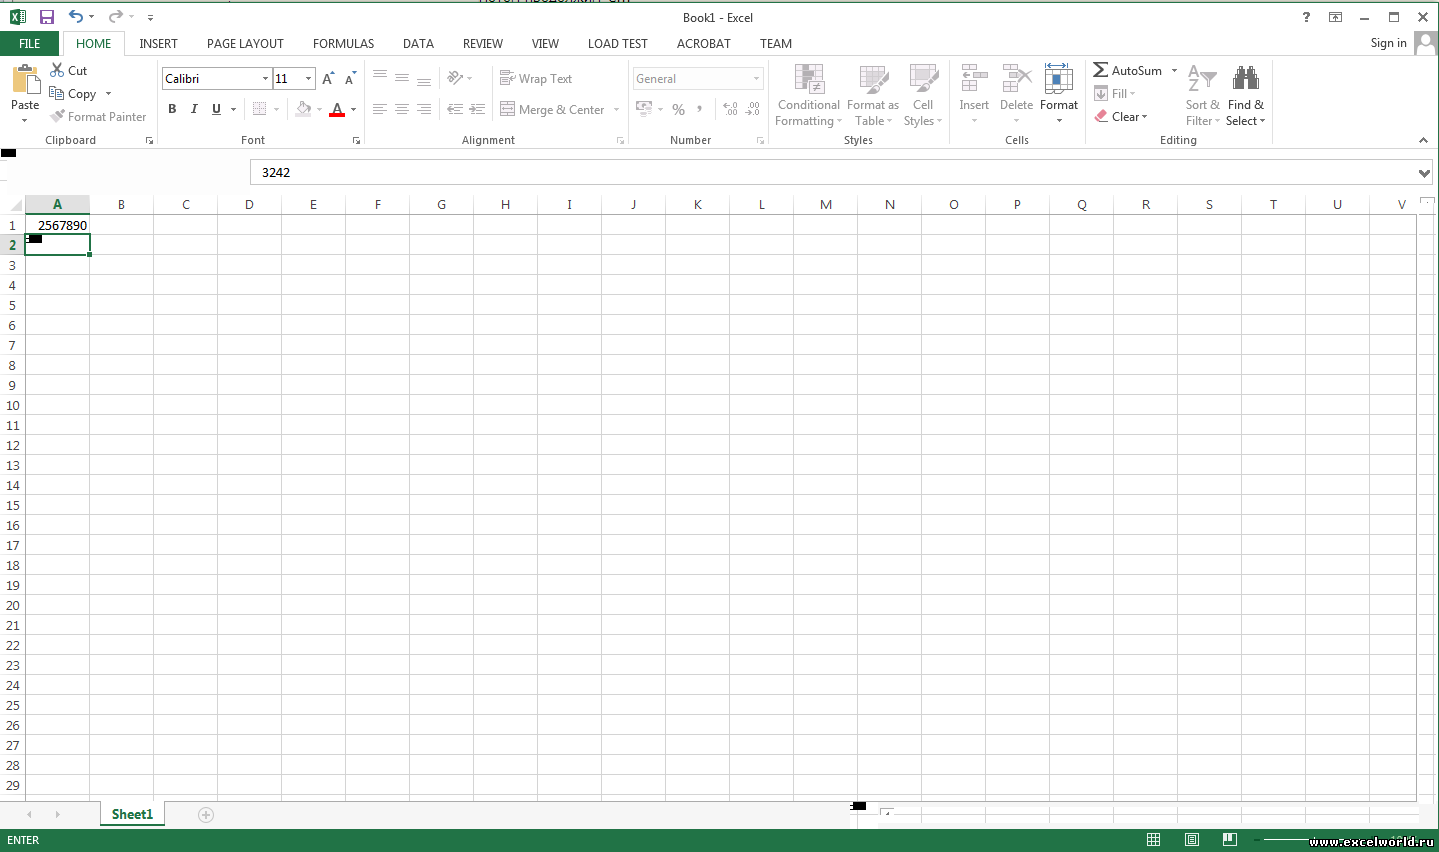Select cell A1 with 2567890
Screen dimensions: 1439x852
(x=57, y=225)
